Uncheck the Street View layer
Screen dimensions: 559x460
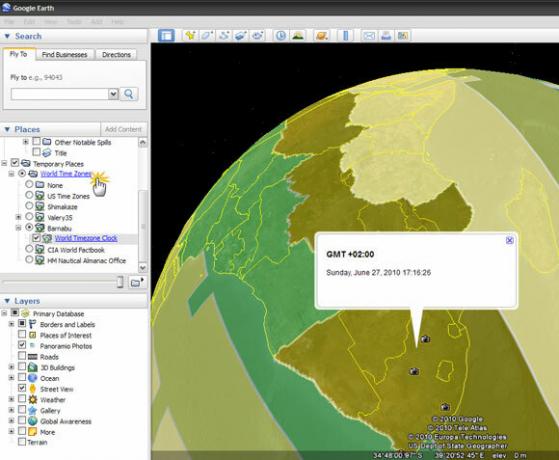click(x=22, y=388)
